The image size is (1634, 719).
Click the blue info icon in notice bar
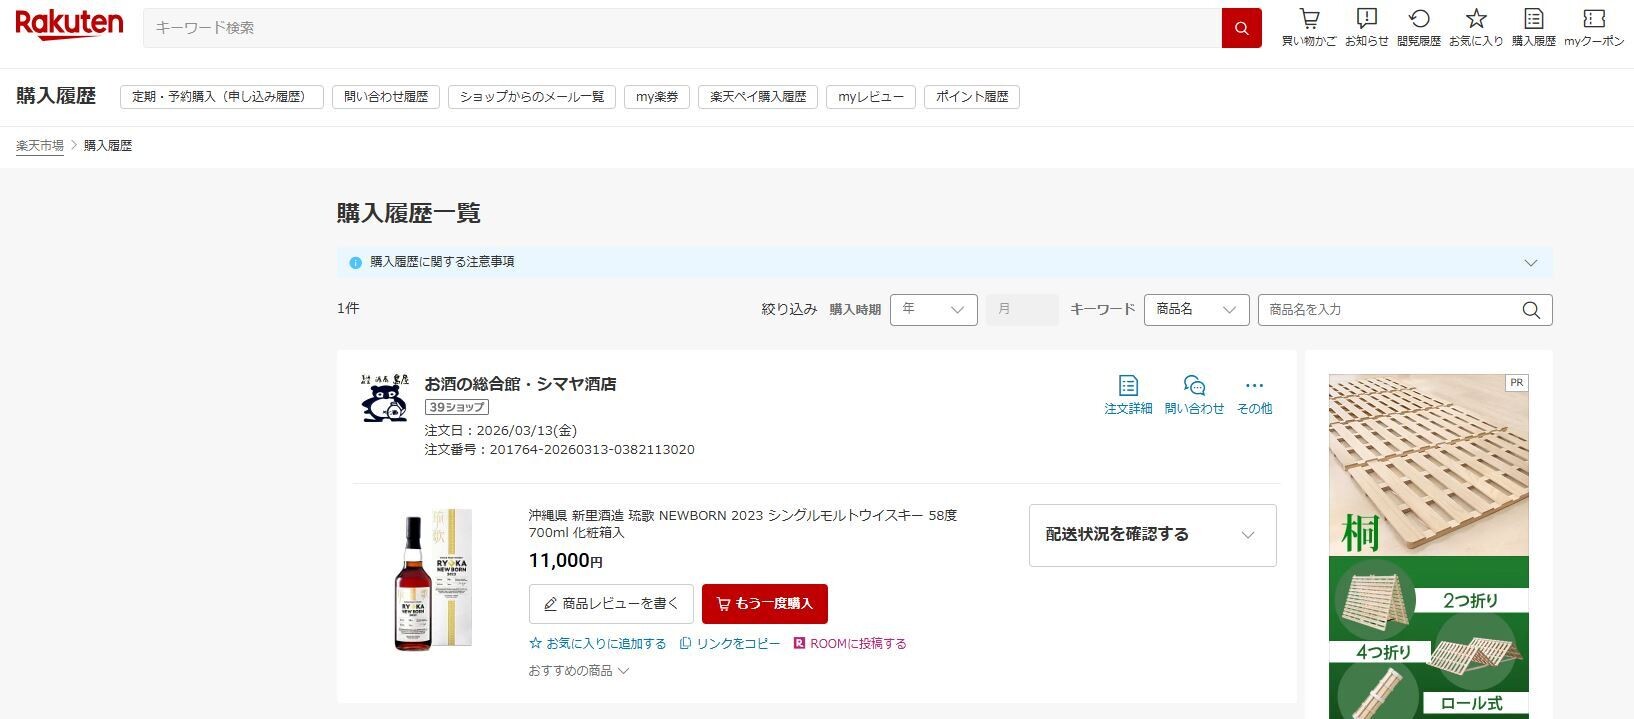click(x=355, y=262)
